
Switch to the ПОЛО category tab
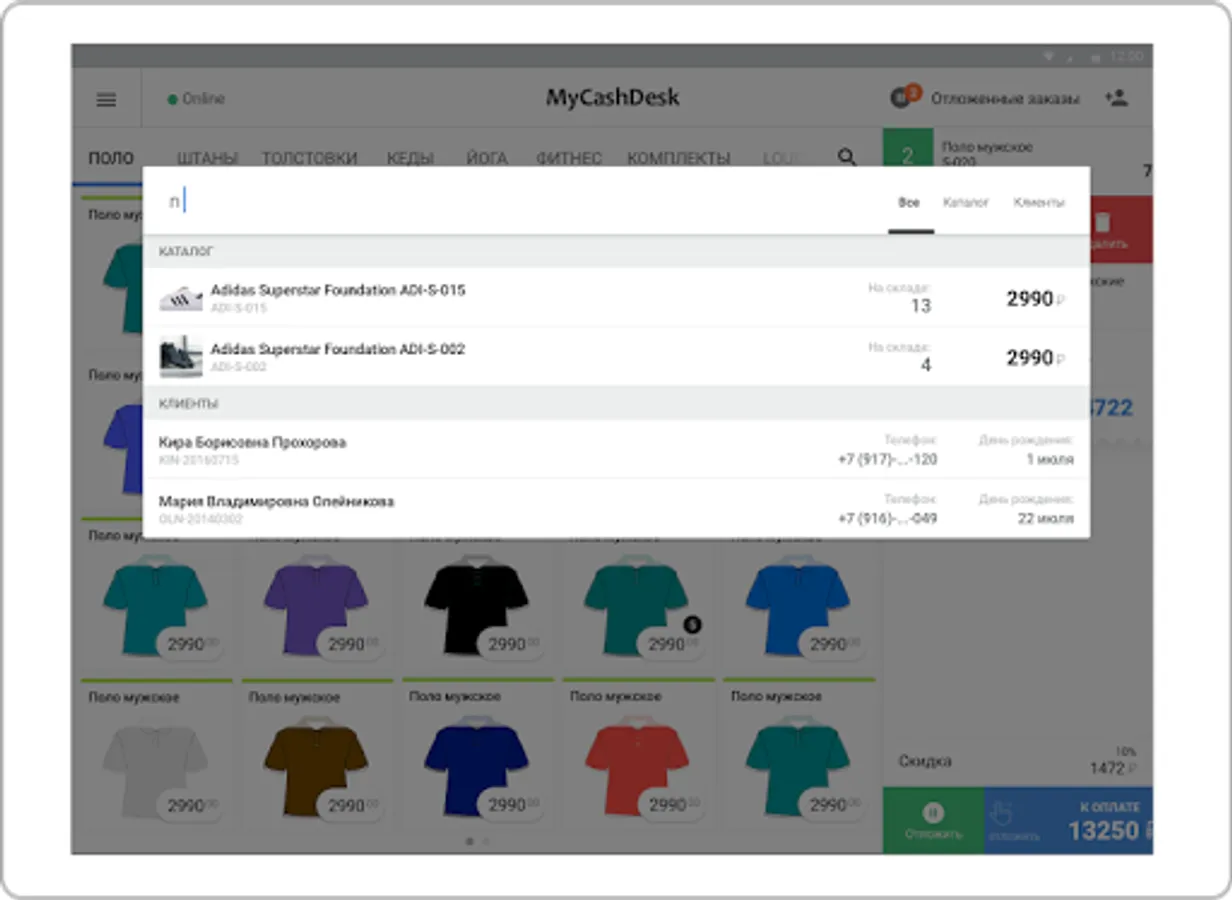(110, 158)
